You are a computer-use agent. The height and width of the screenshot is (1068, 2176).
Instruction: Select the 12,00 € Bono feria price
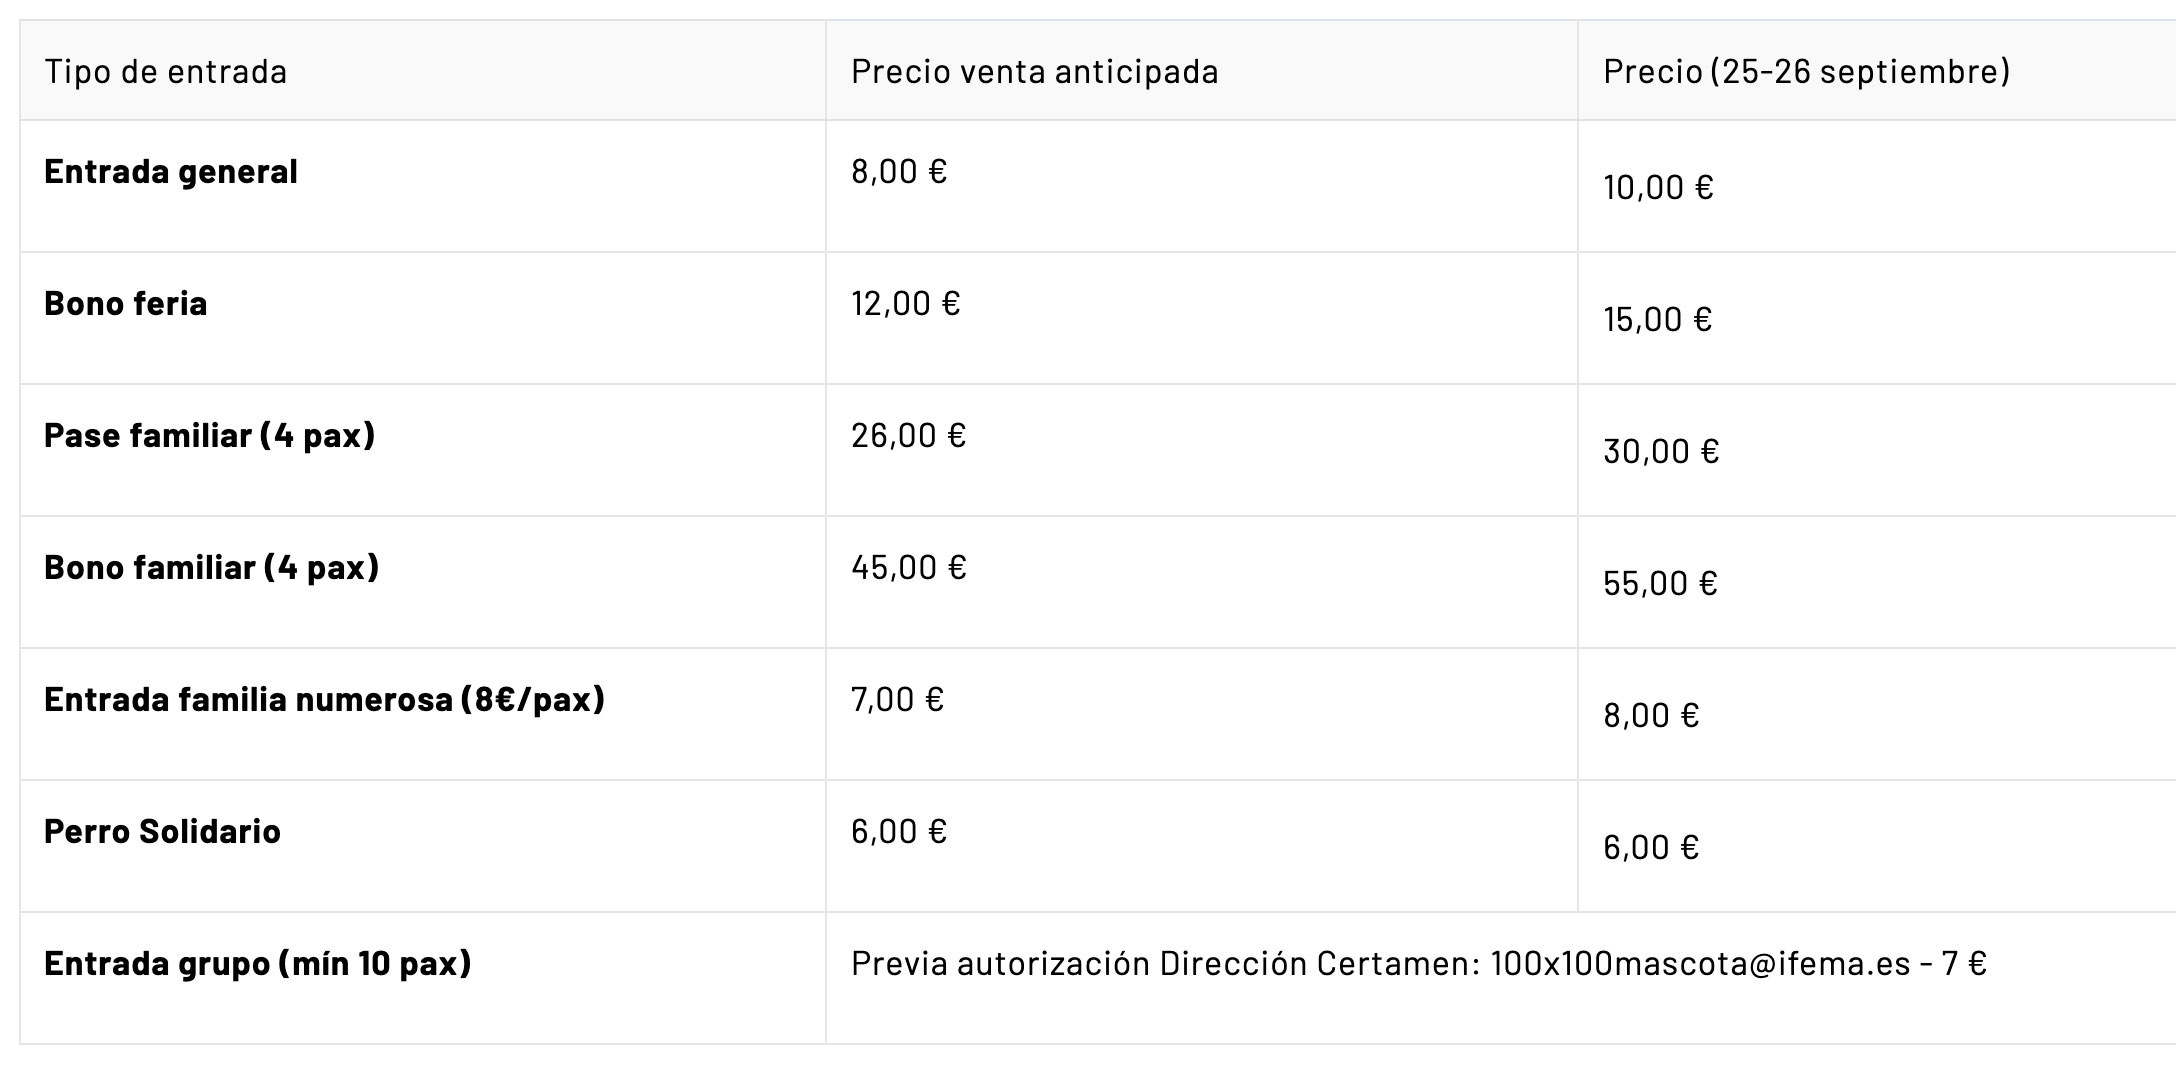pyautogui.click(x=905, y=304)
